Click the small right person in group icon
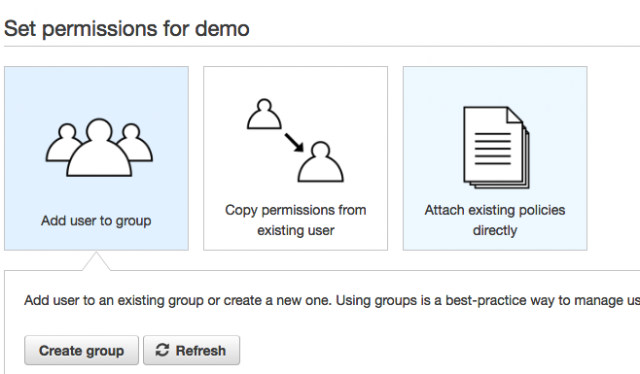The image size is (640, 374). coord(135,142)
